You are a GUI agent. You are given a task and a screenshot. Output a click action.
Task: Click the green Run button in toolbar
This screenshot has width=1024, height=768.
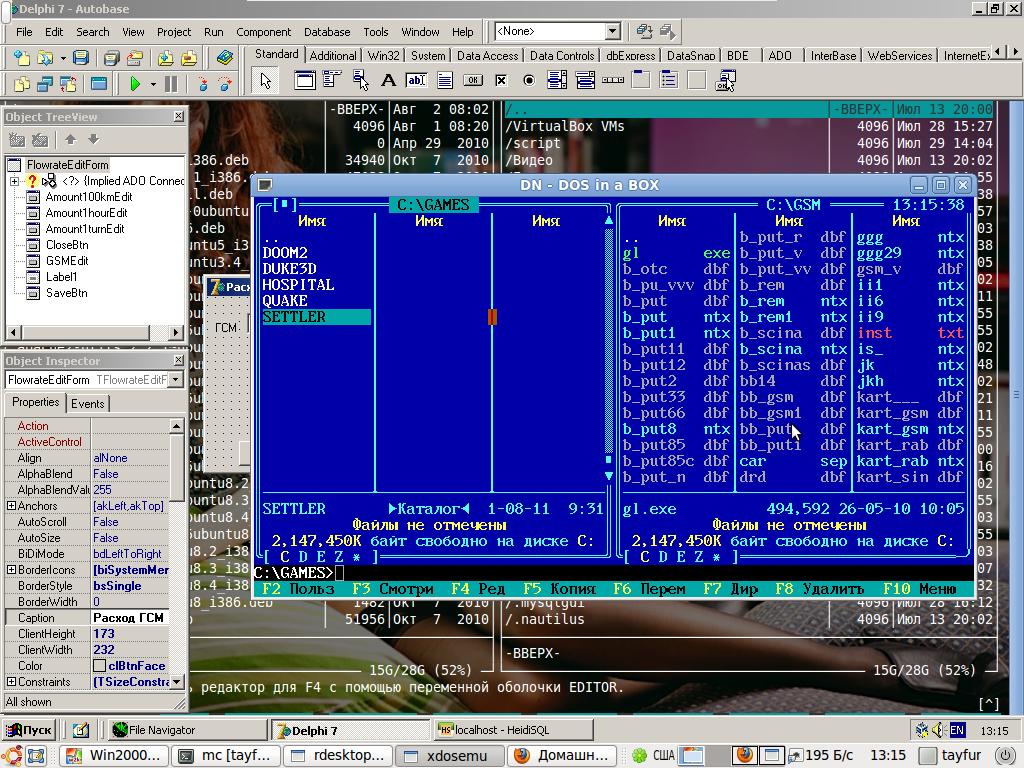135,85
